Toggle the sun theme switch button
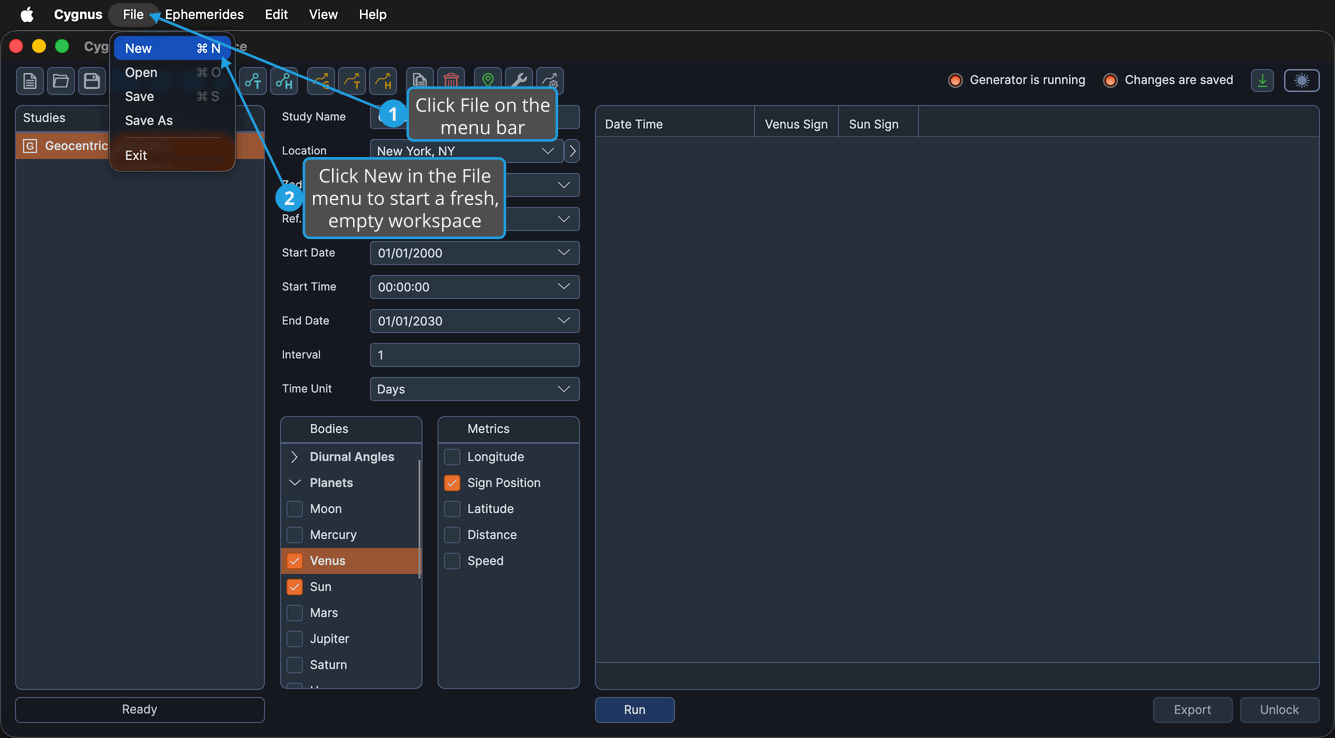The image size is (1335, 738). (1301, 81)
